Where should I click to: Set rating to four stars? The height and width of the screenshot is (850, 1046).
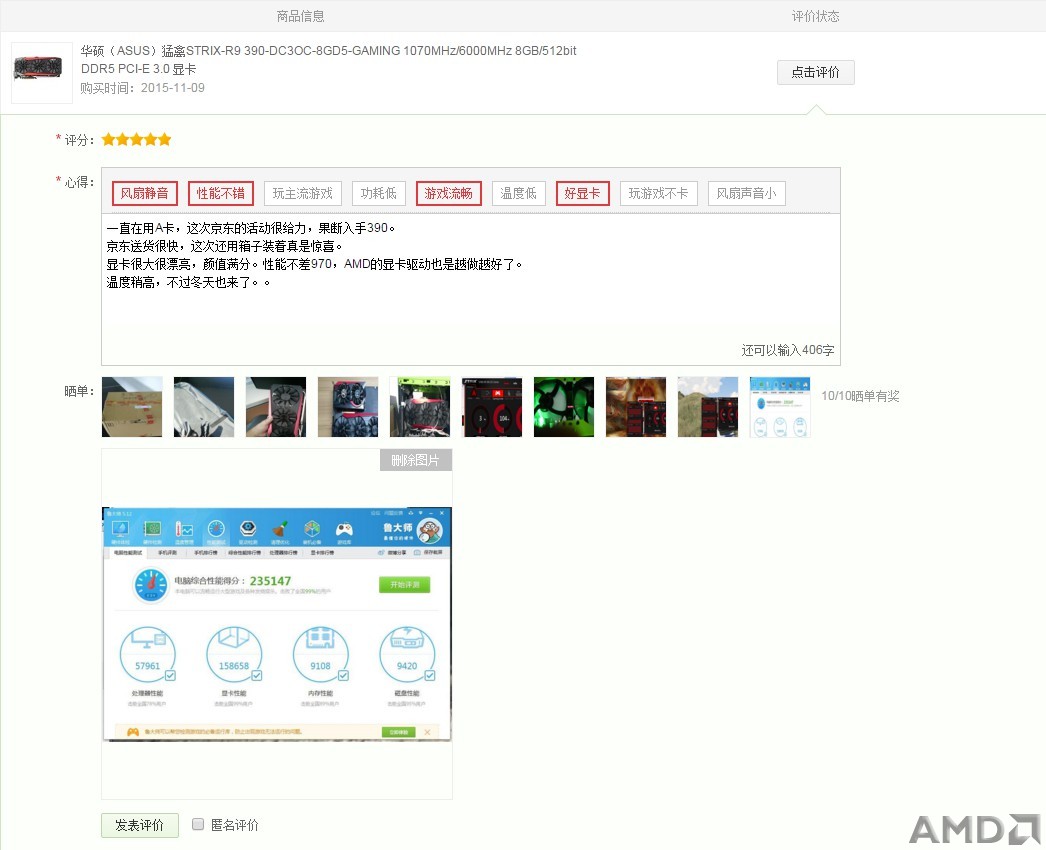150,139
